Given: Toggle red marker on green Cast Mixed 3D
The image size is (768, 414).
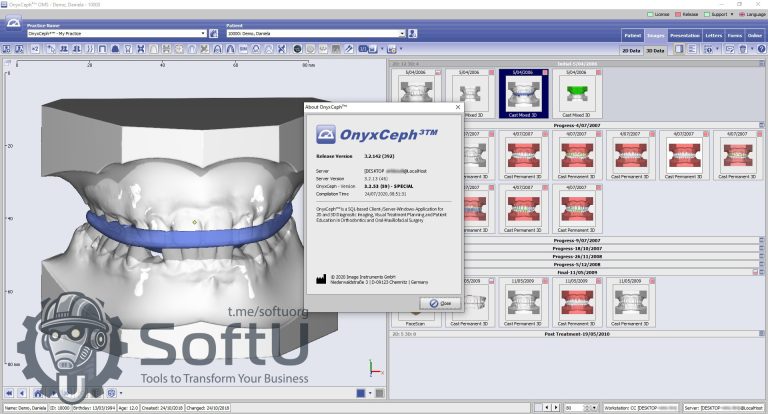Looking at the screenshot, I should click(599, 72).
